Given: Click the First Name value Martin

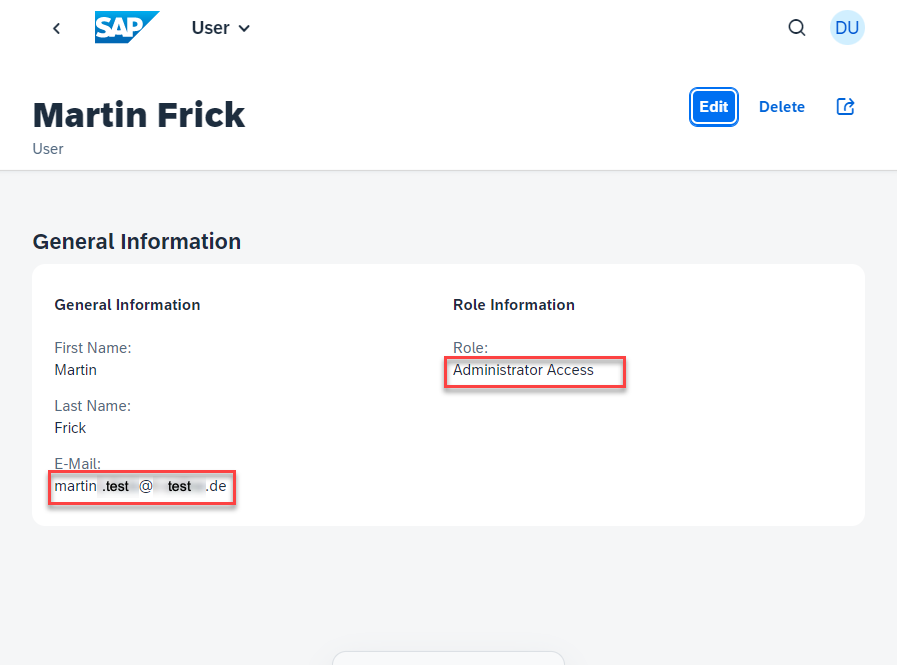Looking at the screenshot, I should [x=76, y=370].
